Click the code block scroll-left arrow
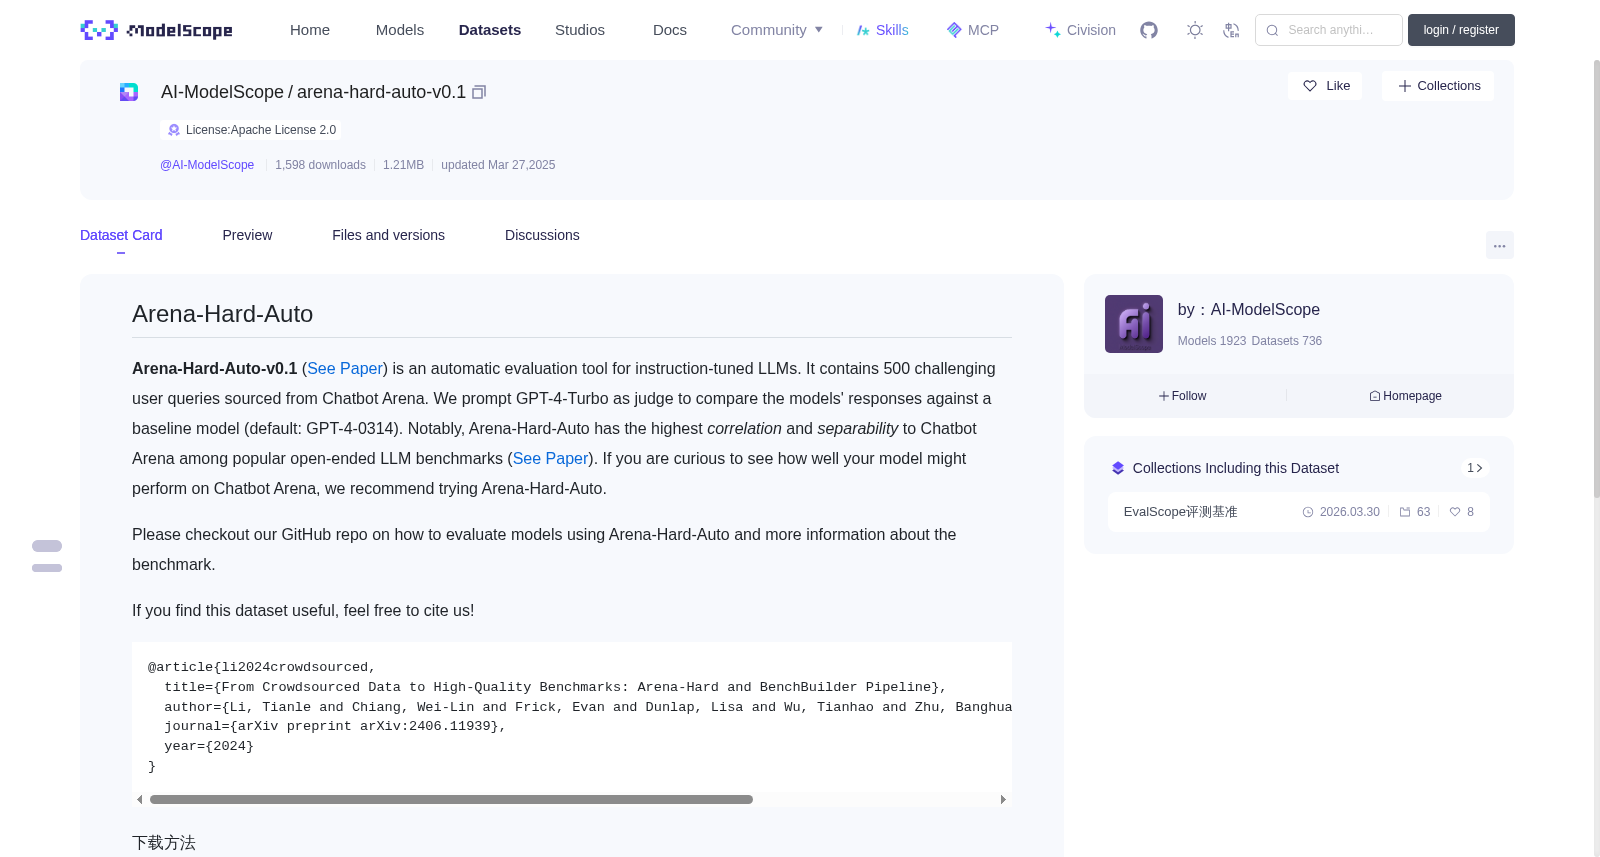Viewport: 1600px width, 857px height. coord(139,800)
